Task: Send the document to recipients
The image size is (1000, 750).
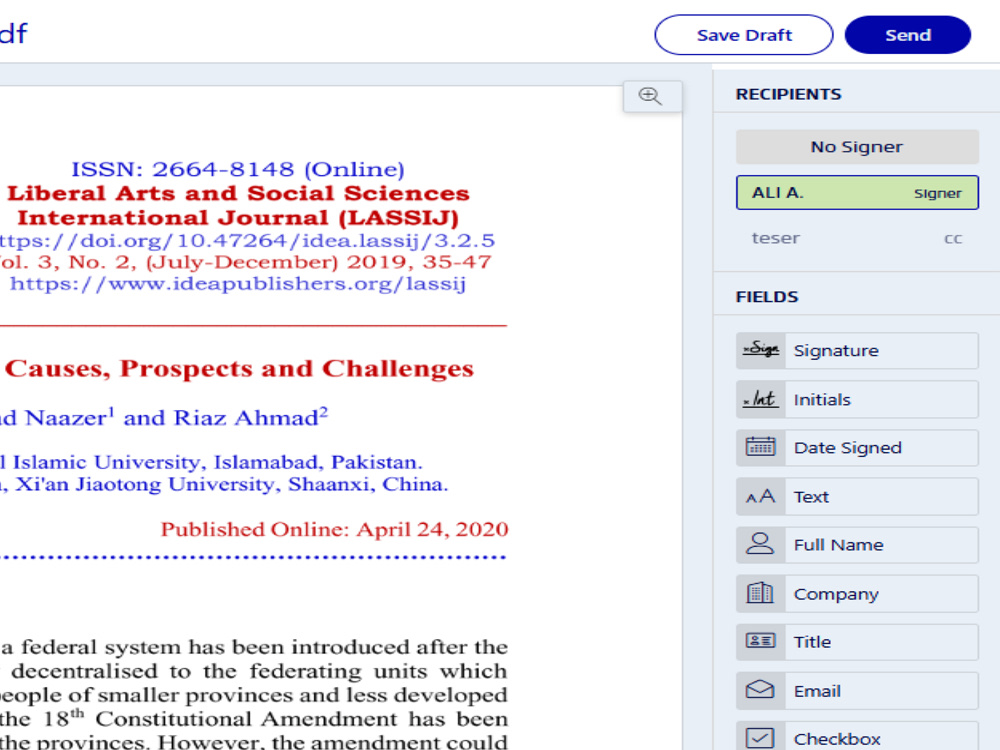Action: click(908, 35)
